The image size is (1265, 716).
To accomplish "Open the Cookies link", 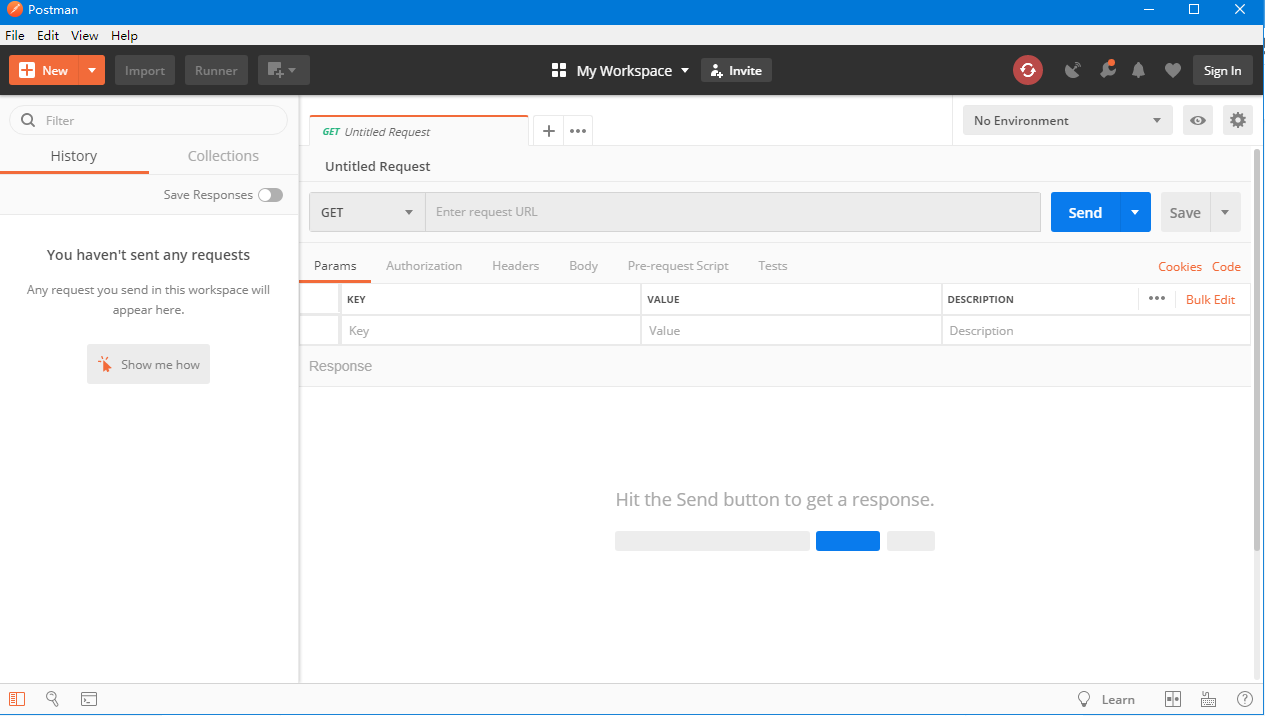I will click(1180, 266).
